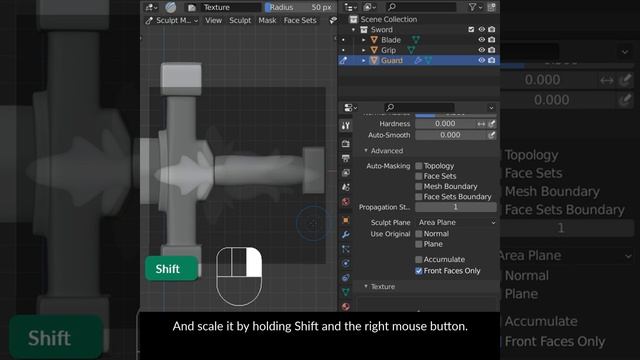Adjust the Hardness value slider
This screenshot has width=640, height=360.
(x=445, y=124)
